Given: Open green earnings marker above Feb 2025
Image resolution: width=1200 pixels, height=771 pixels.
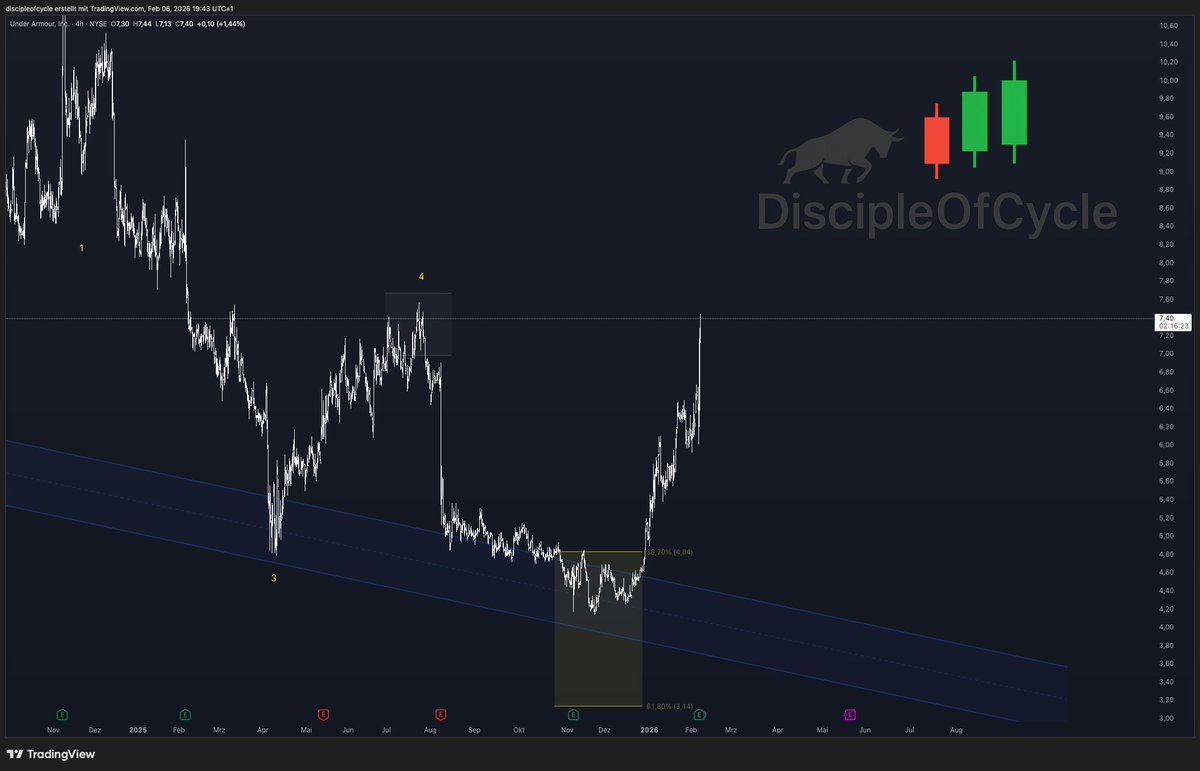Looking at the screenshot, I should click(x=186, y=714).
